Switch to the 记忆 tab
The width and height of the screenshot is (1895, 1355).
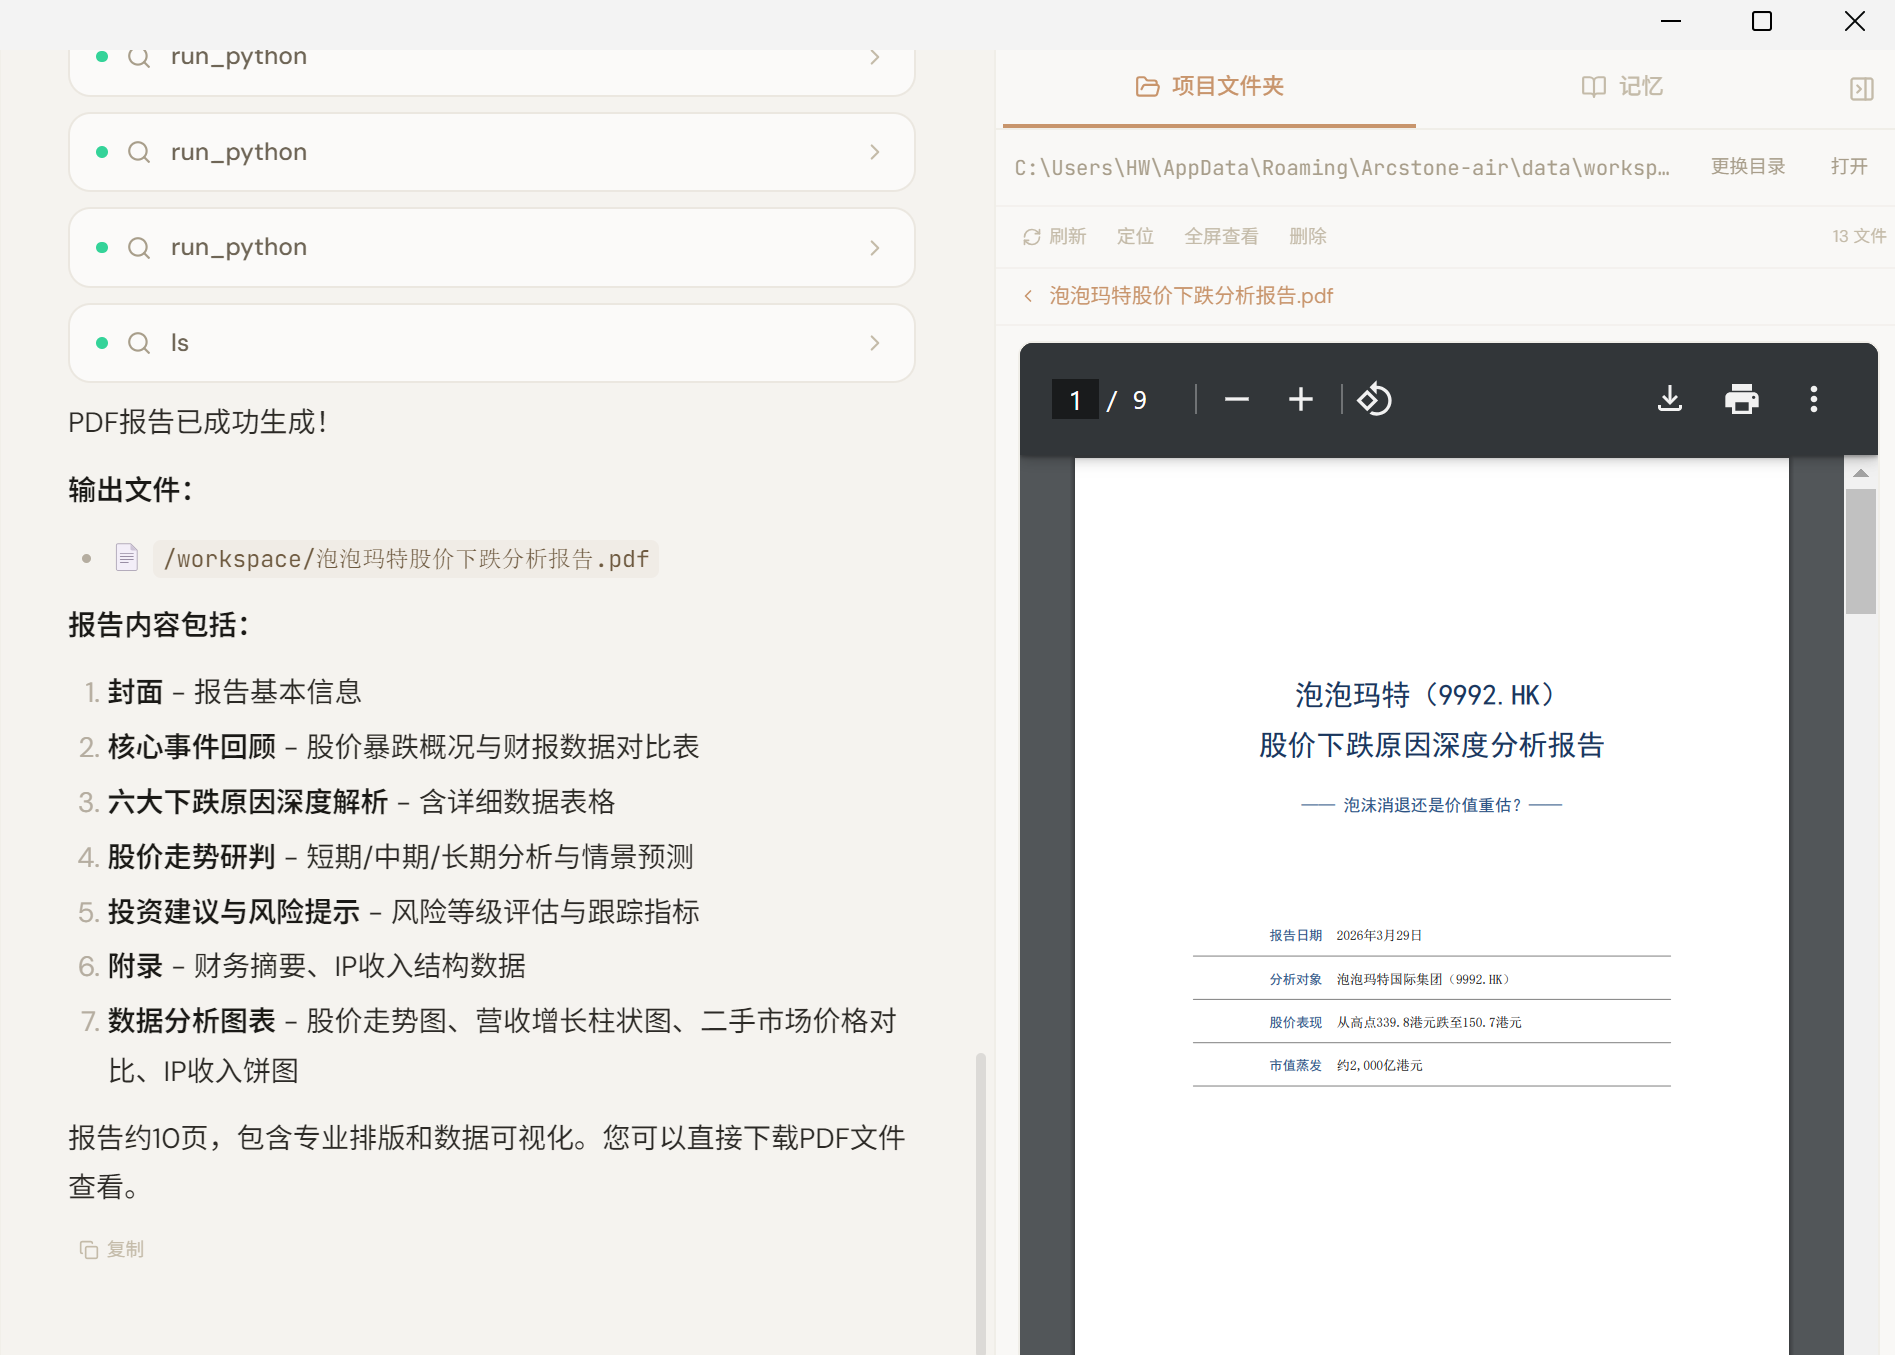1620,87
